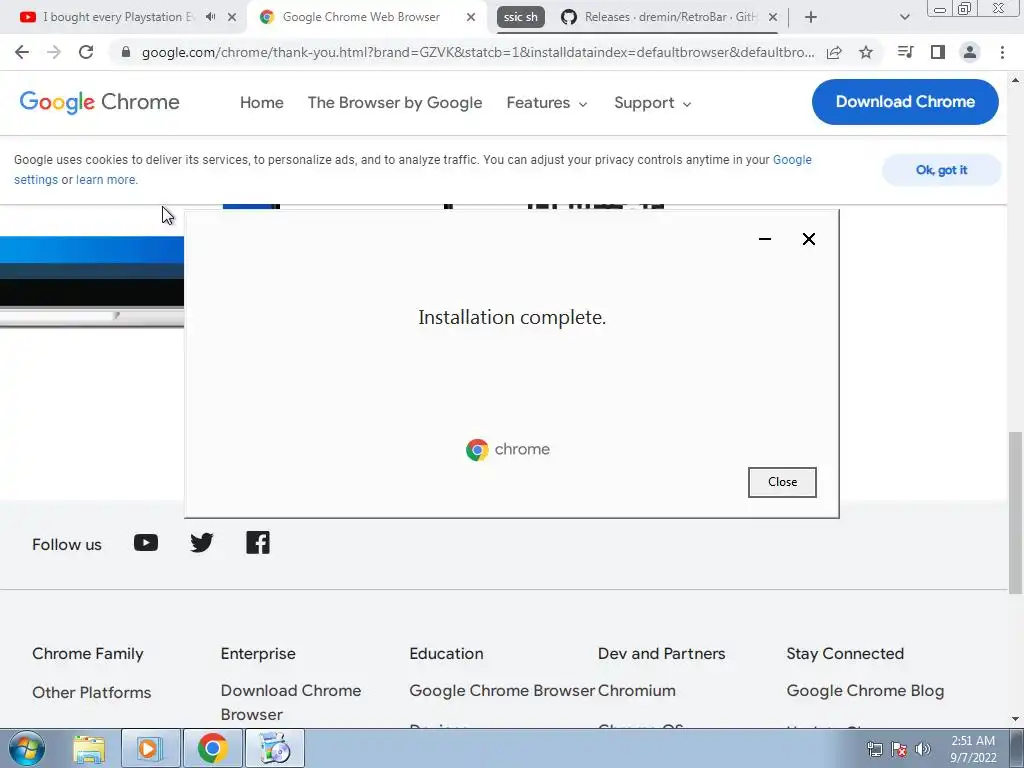Viewport: 1024px width, 768px height.
Task: Click the page vertical scrollbar thumb
Action: tap(1015, 513)
